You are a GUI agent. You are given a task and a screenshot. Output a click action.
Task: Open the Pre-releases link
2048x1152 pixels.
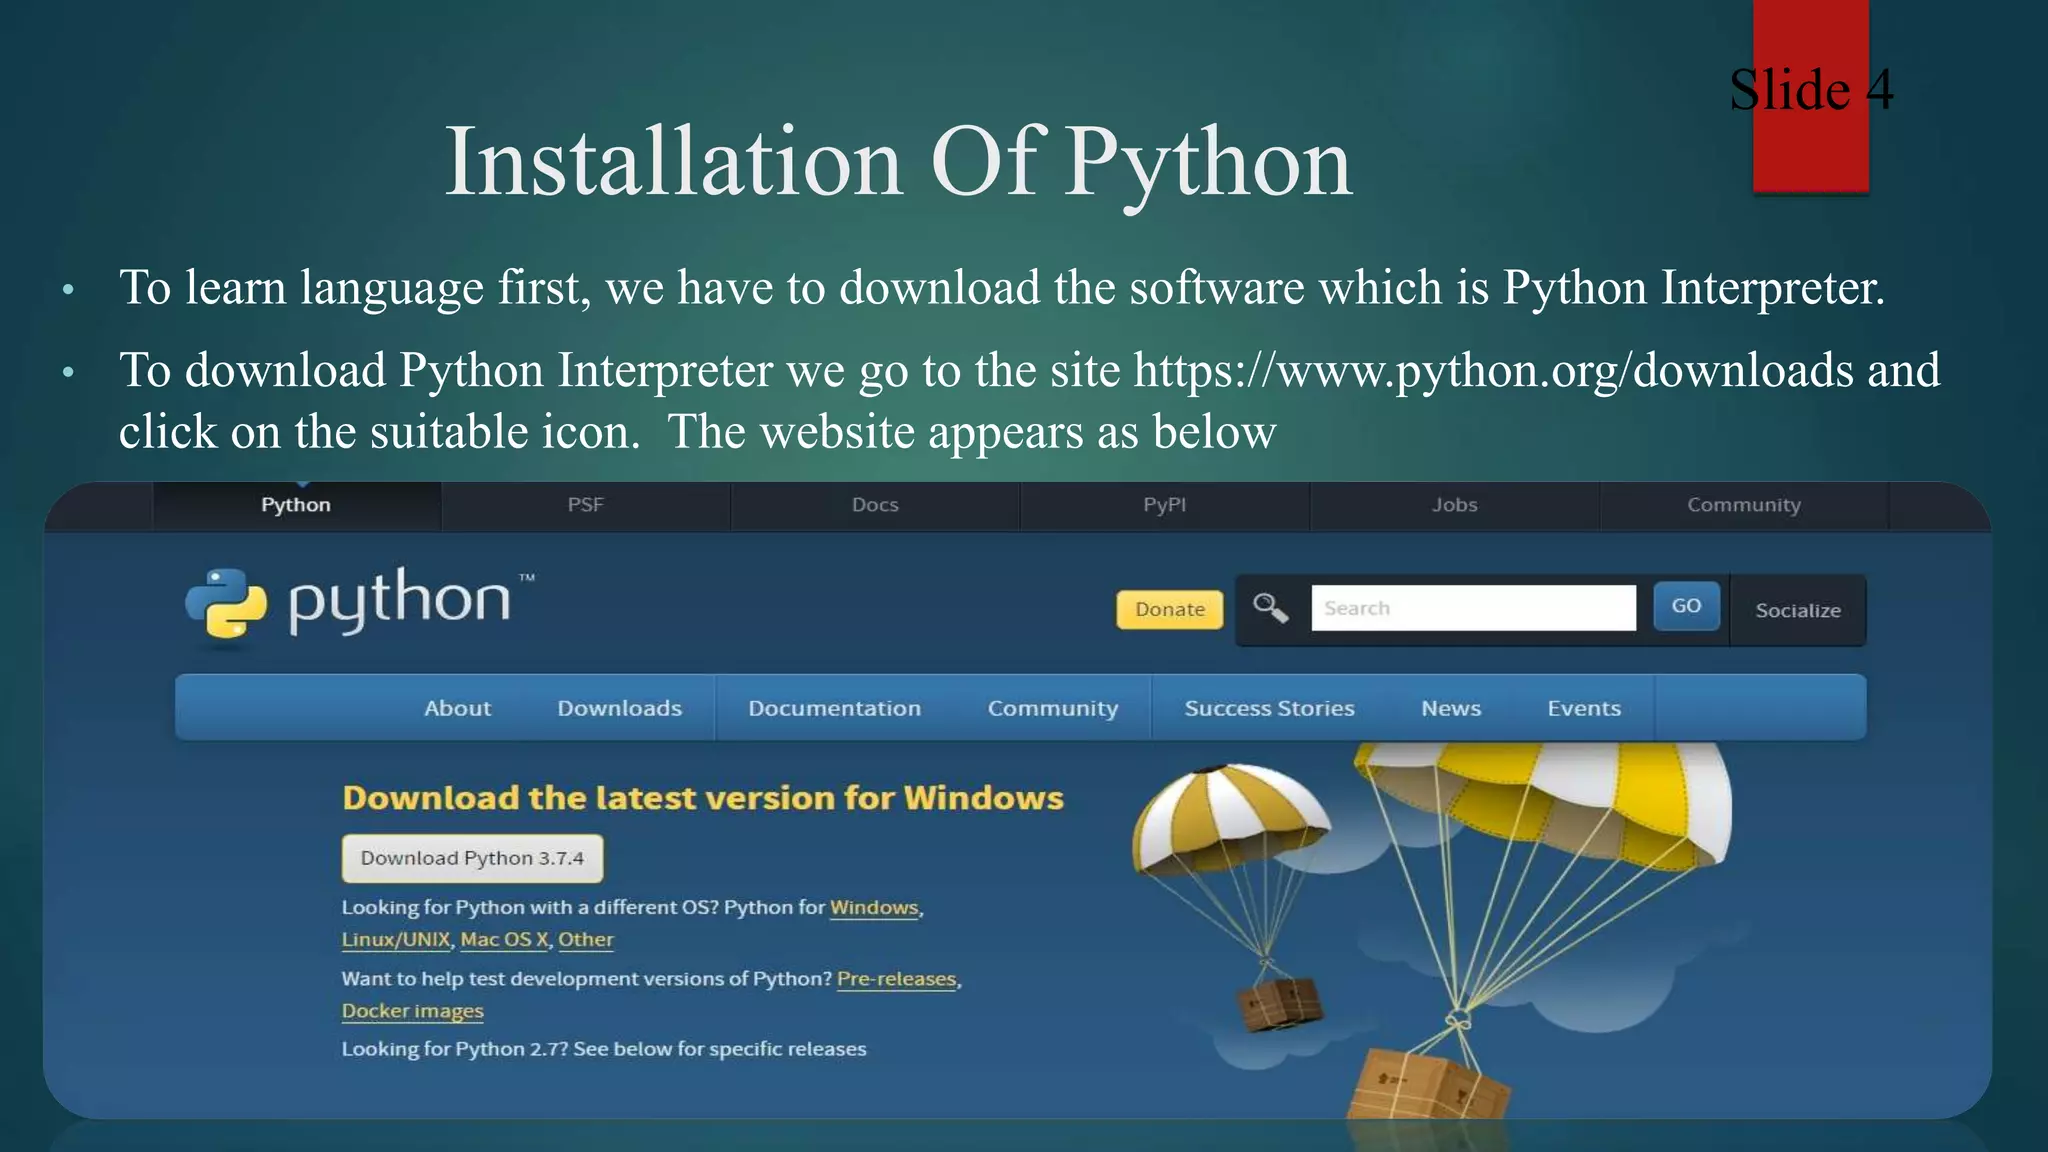897,979
